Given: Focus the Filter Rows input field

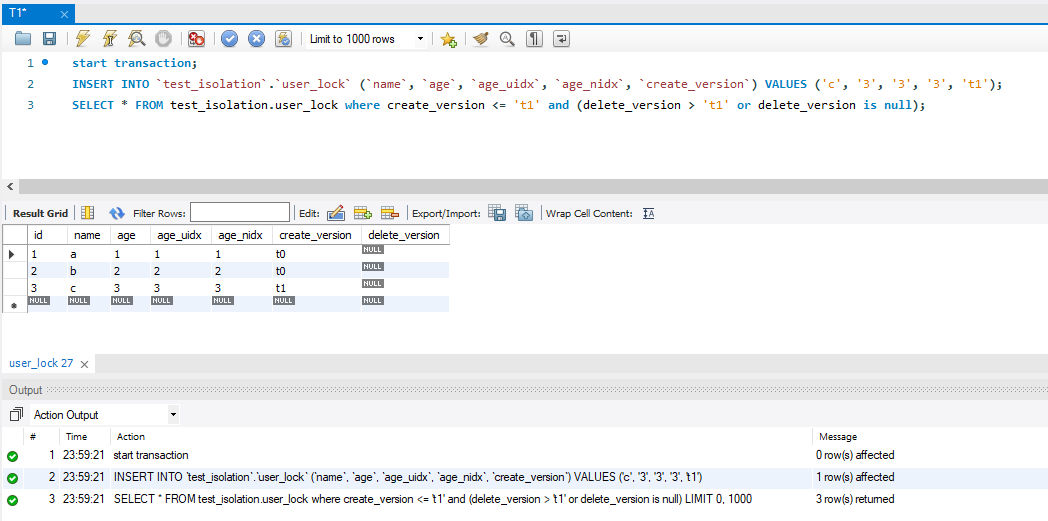Looking at the screenshot, I should pyautogui.click(x=240, y=212).
